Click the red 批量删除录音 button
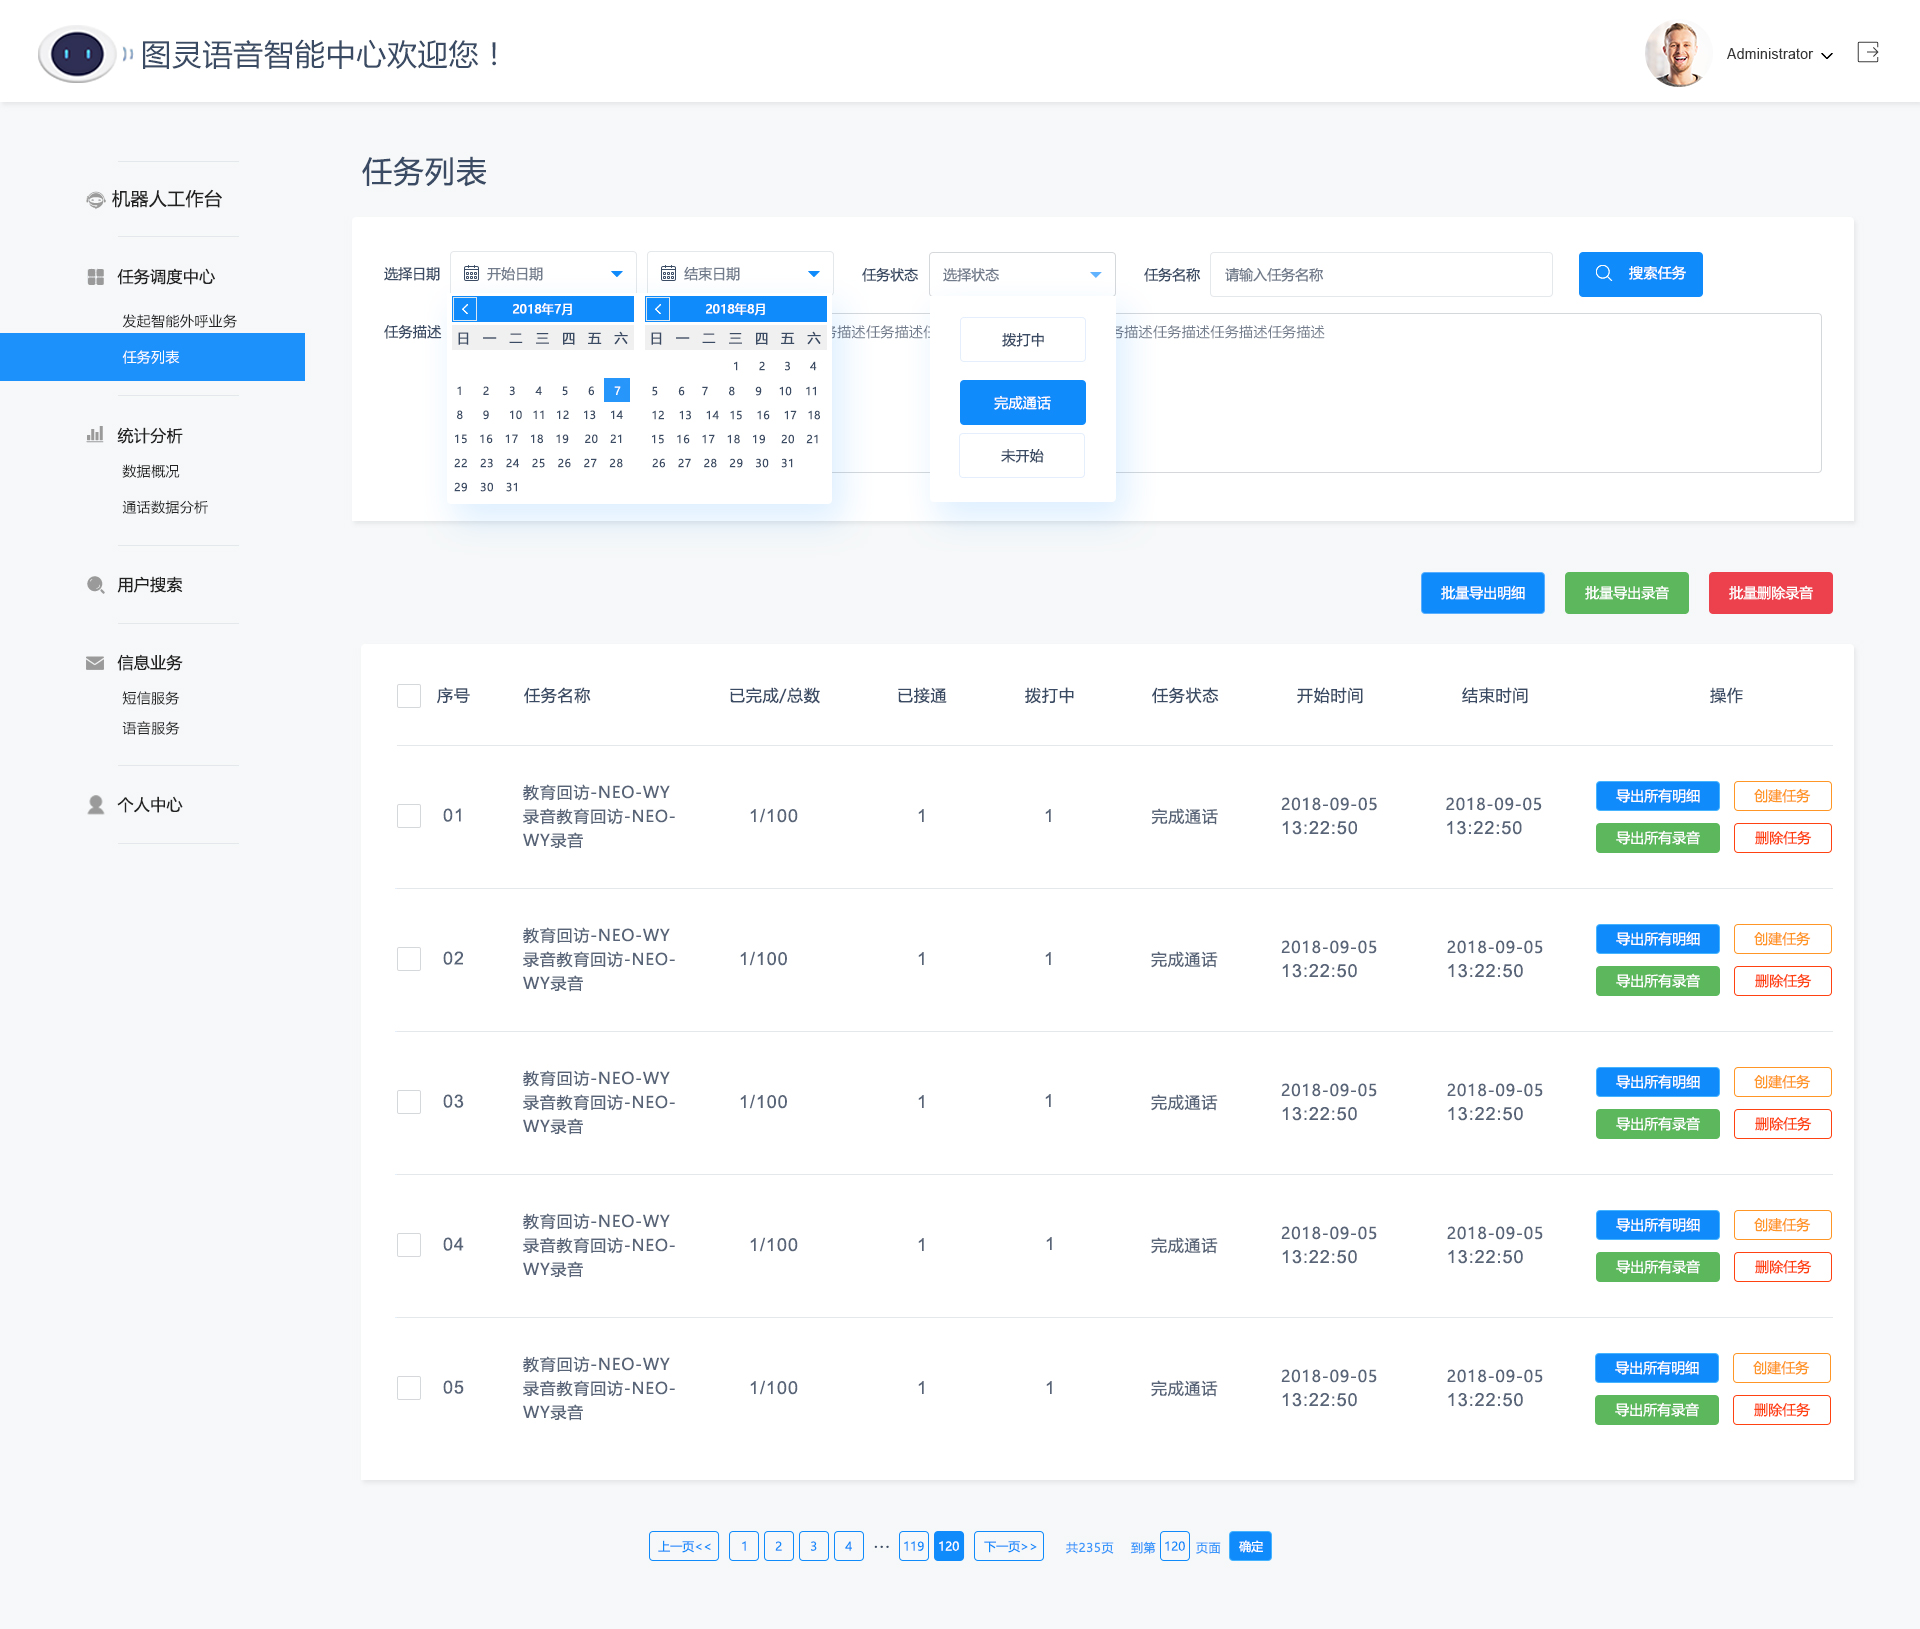 1770,593
